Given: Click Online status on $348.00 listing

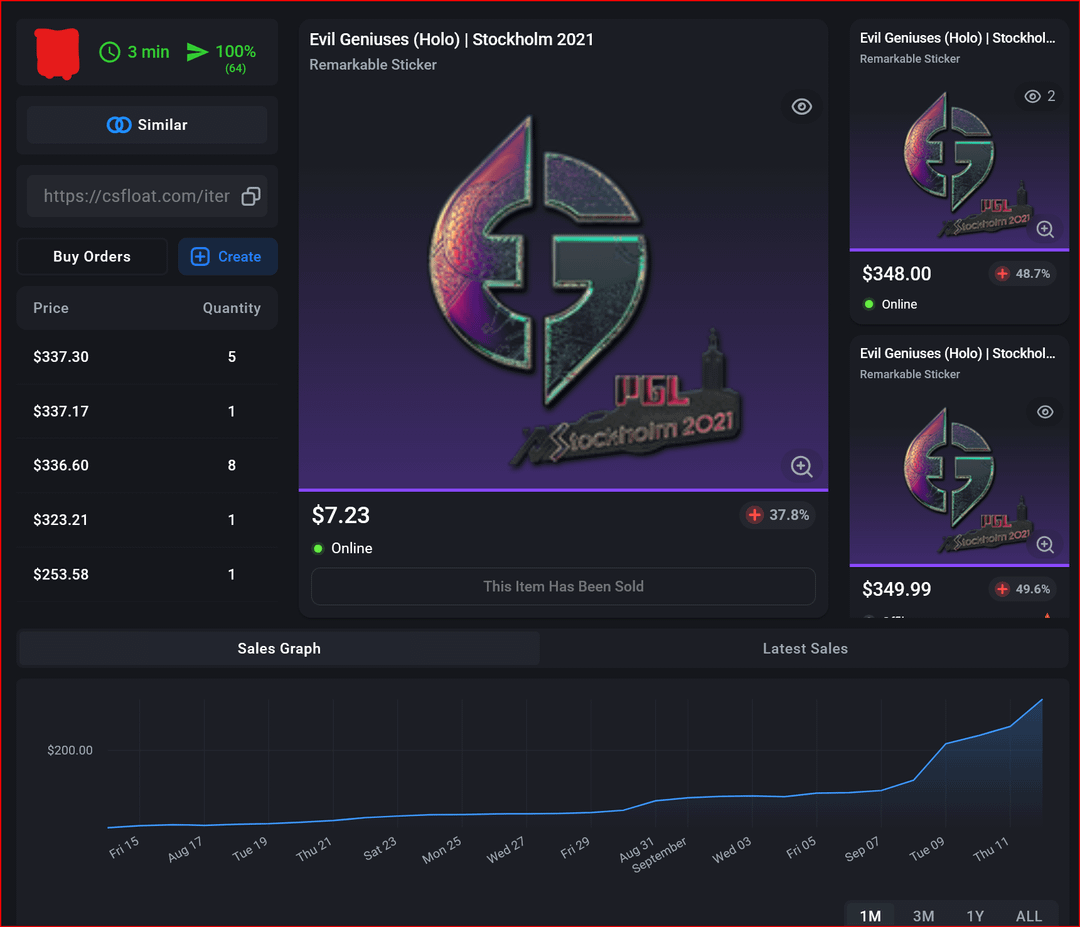Looking at the screenshot, I should point(890,304).
